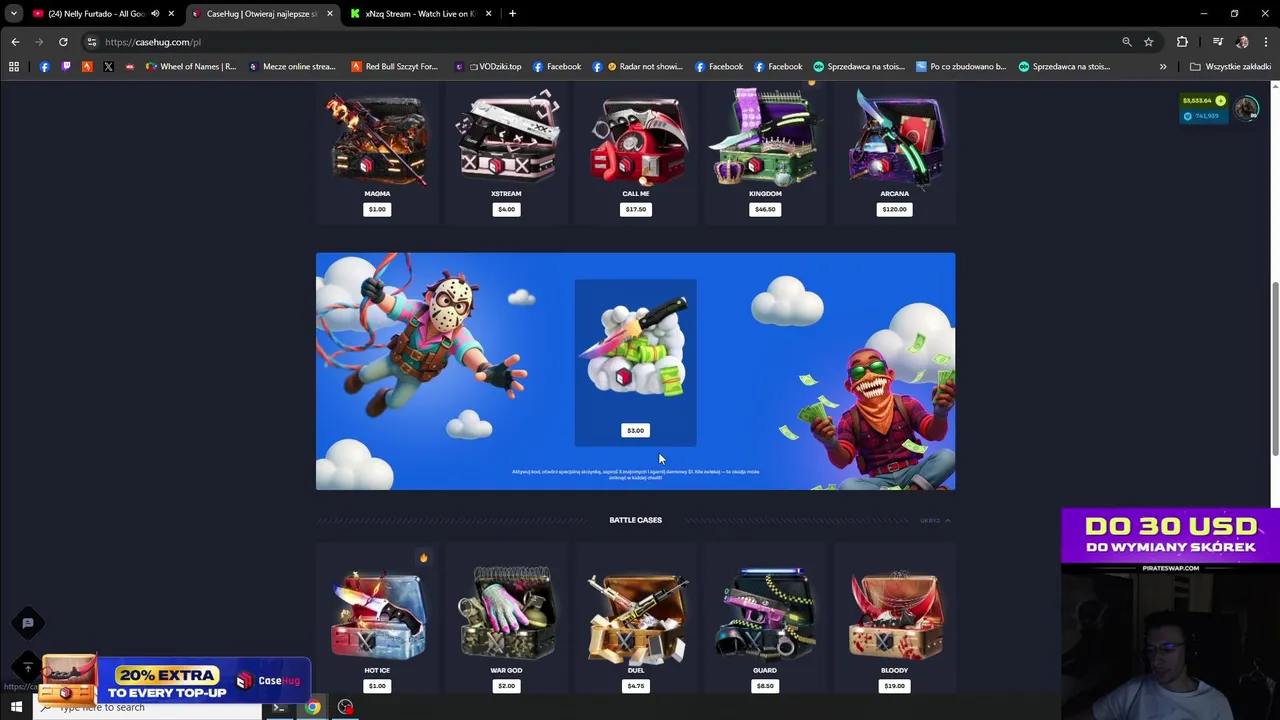The image size is (1280, 720).
Task: Open the XSTREAM case thumbnail
Action: (507, 138)
